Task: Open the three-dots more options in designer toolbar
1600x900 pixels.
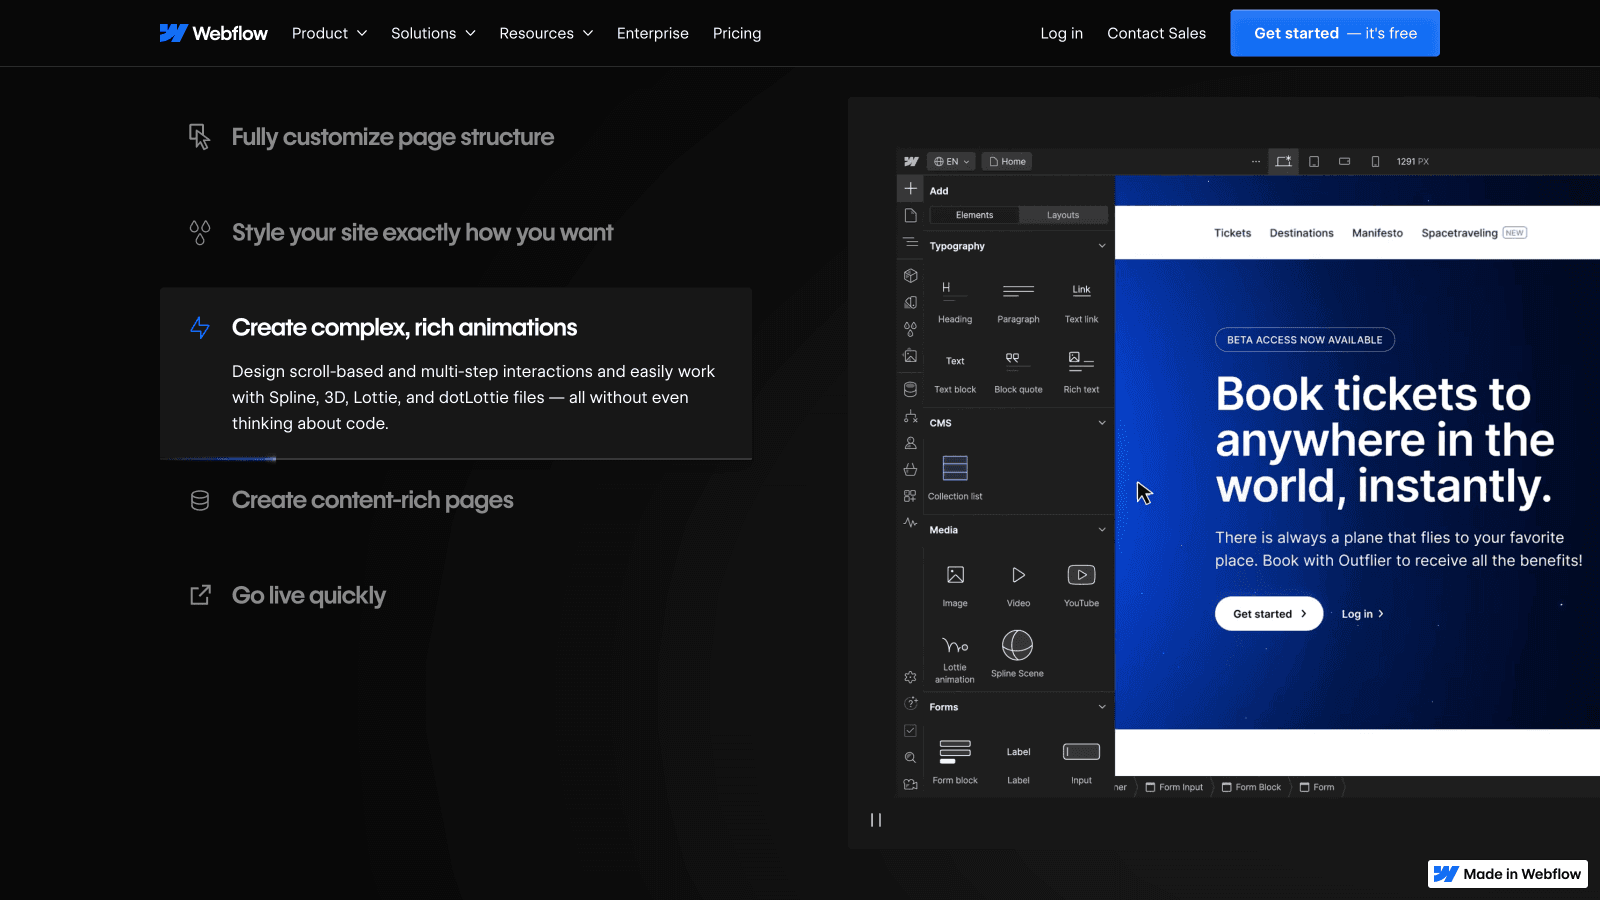Action: [1256, 161]
